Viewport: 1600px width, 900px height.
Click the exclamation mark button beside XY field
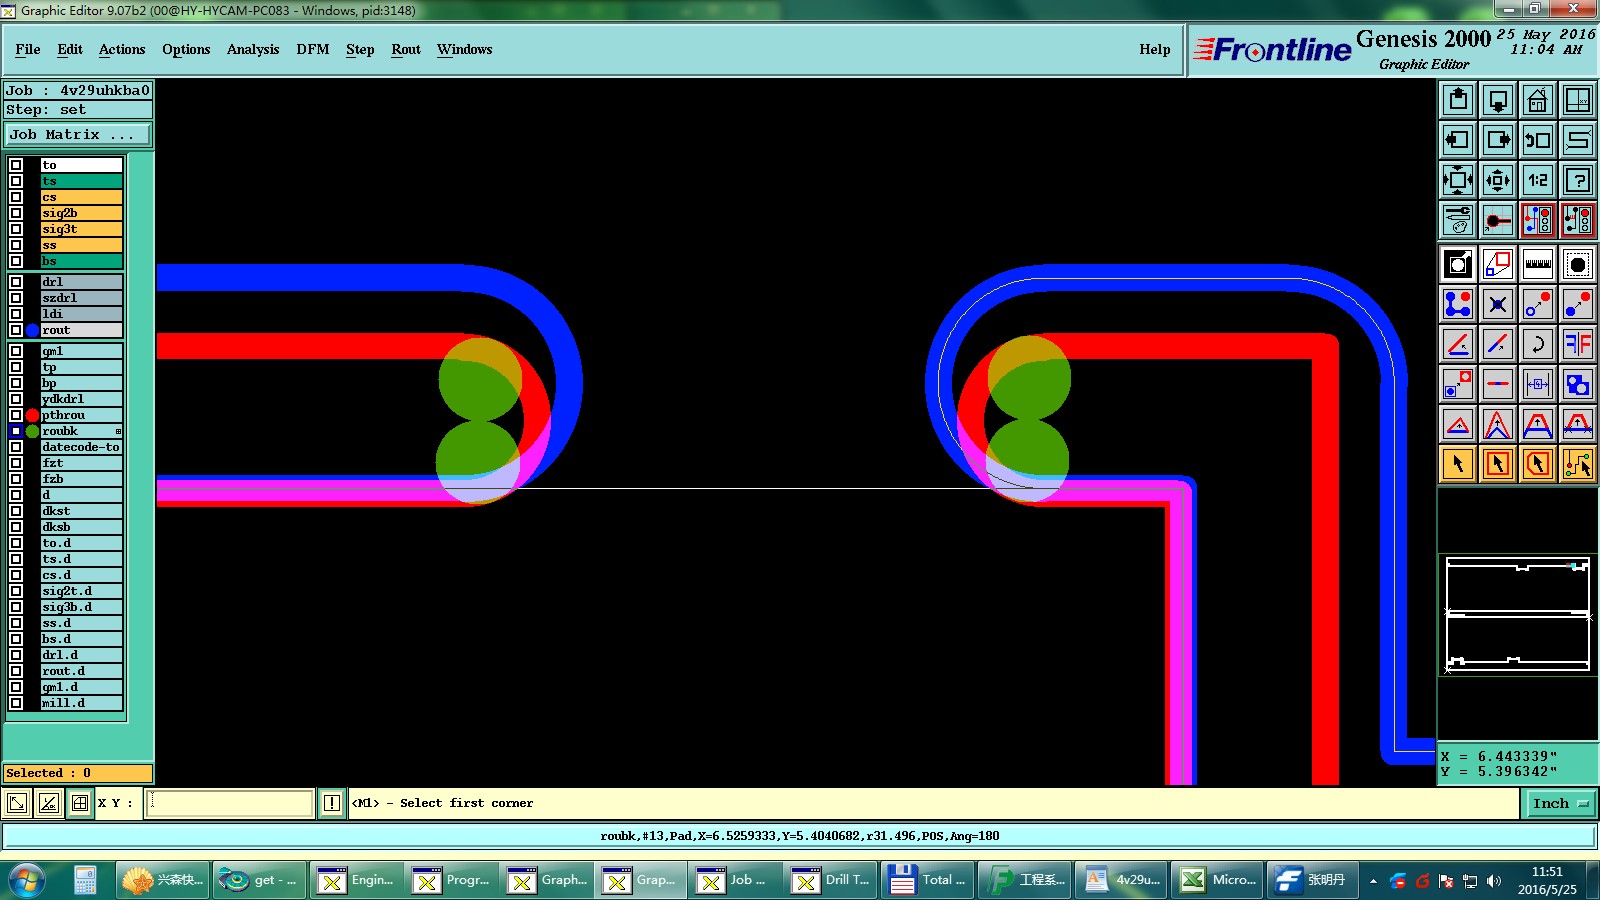(x=332, y=803)
